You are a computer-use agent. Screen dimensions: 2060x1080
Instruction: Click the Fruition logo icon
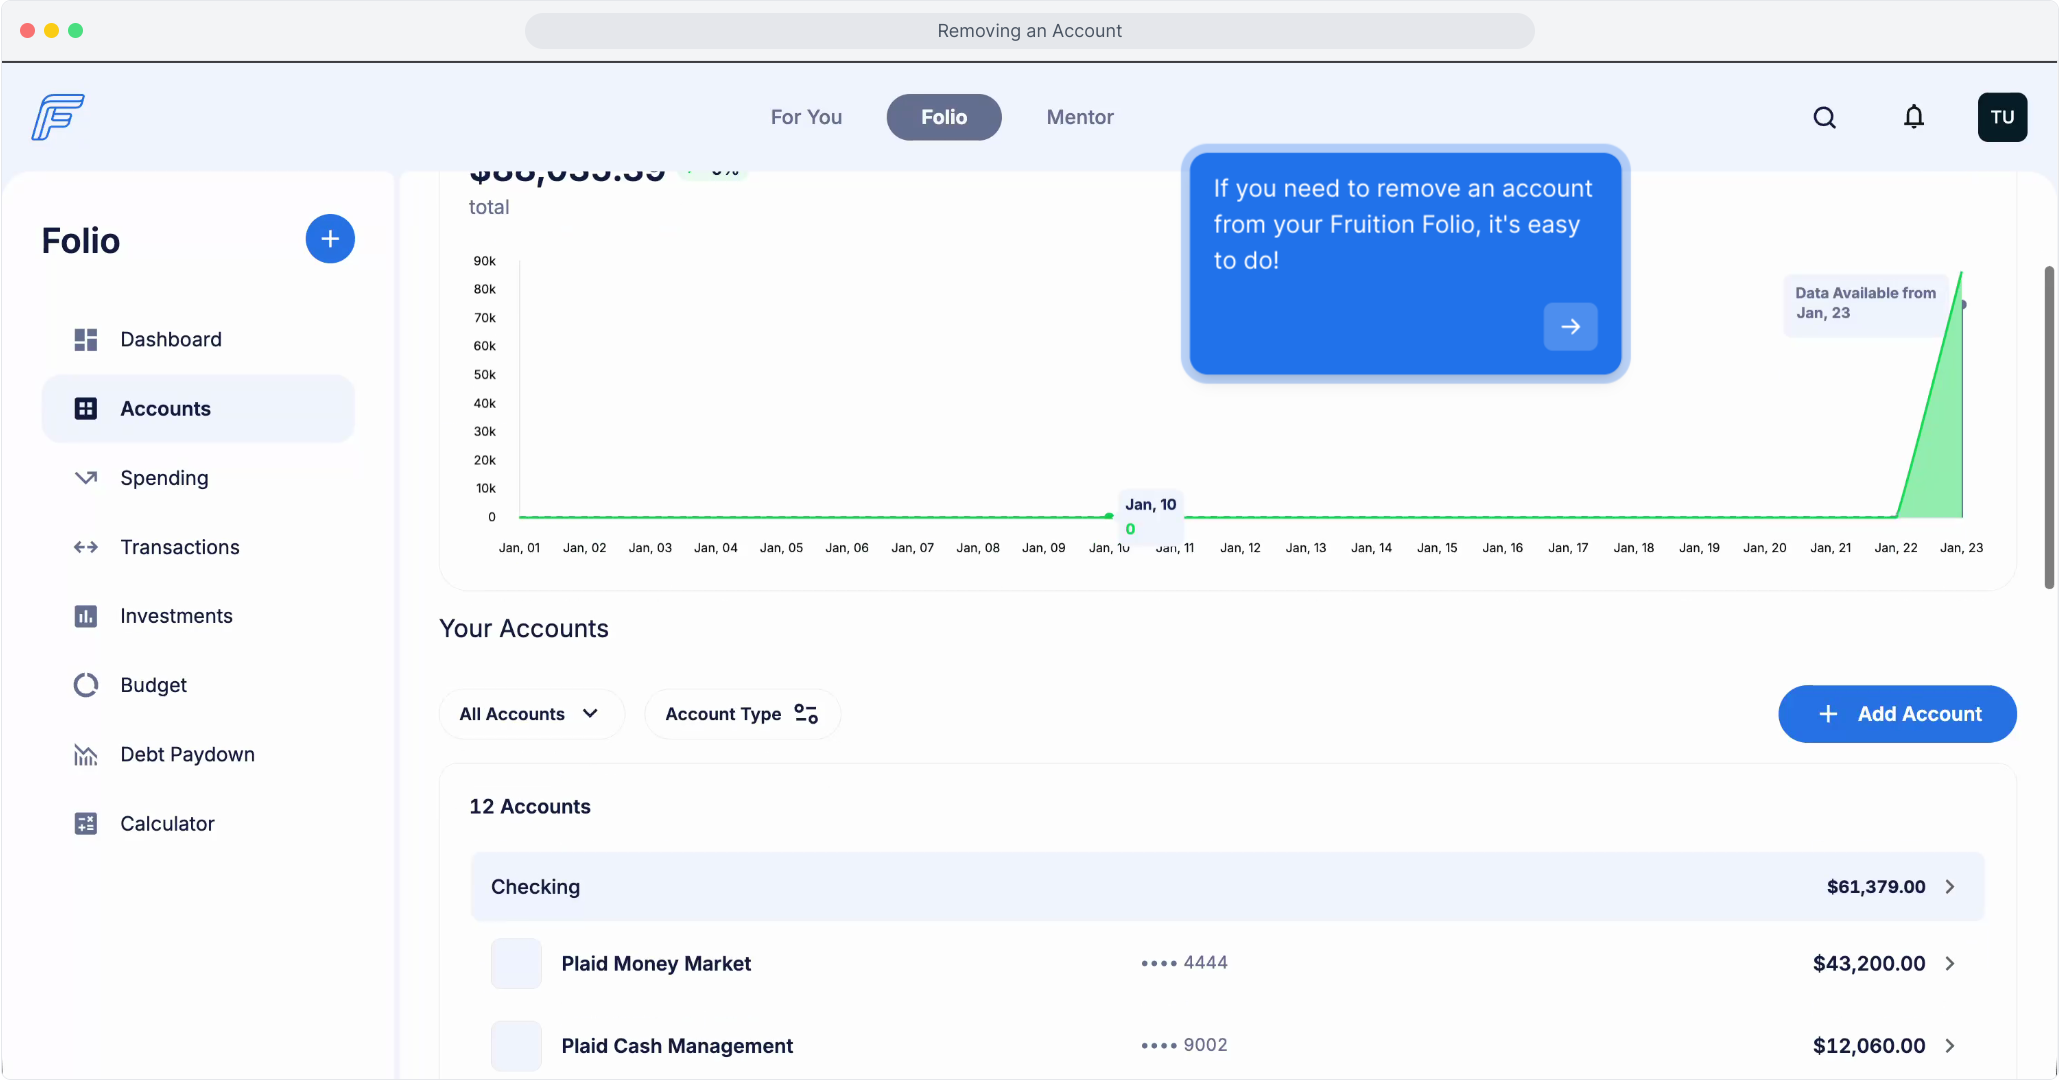tap(58, 118)
